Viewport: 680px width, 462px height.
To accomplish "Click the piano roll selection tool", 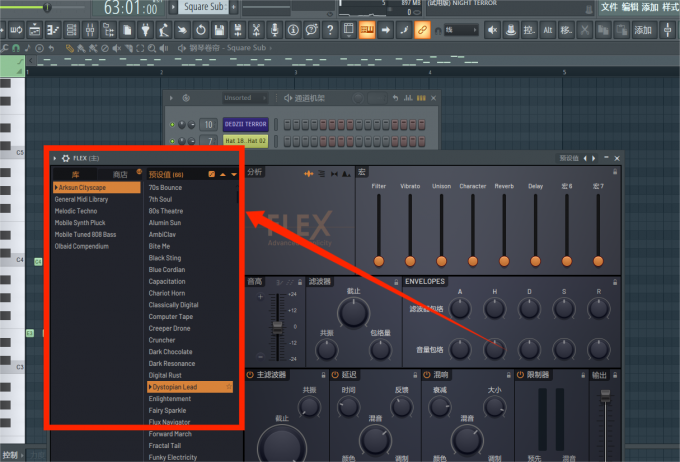I will point(140,48).
